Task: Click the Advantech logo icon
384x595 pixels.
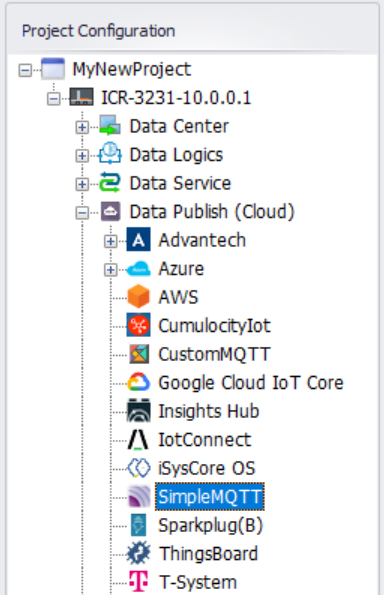Action: (138, 240)
